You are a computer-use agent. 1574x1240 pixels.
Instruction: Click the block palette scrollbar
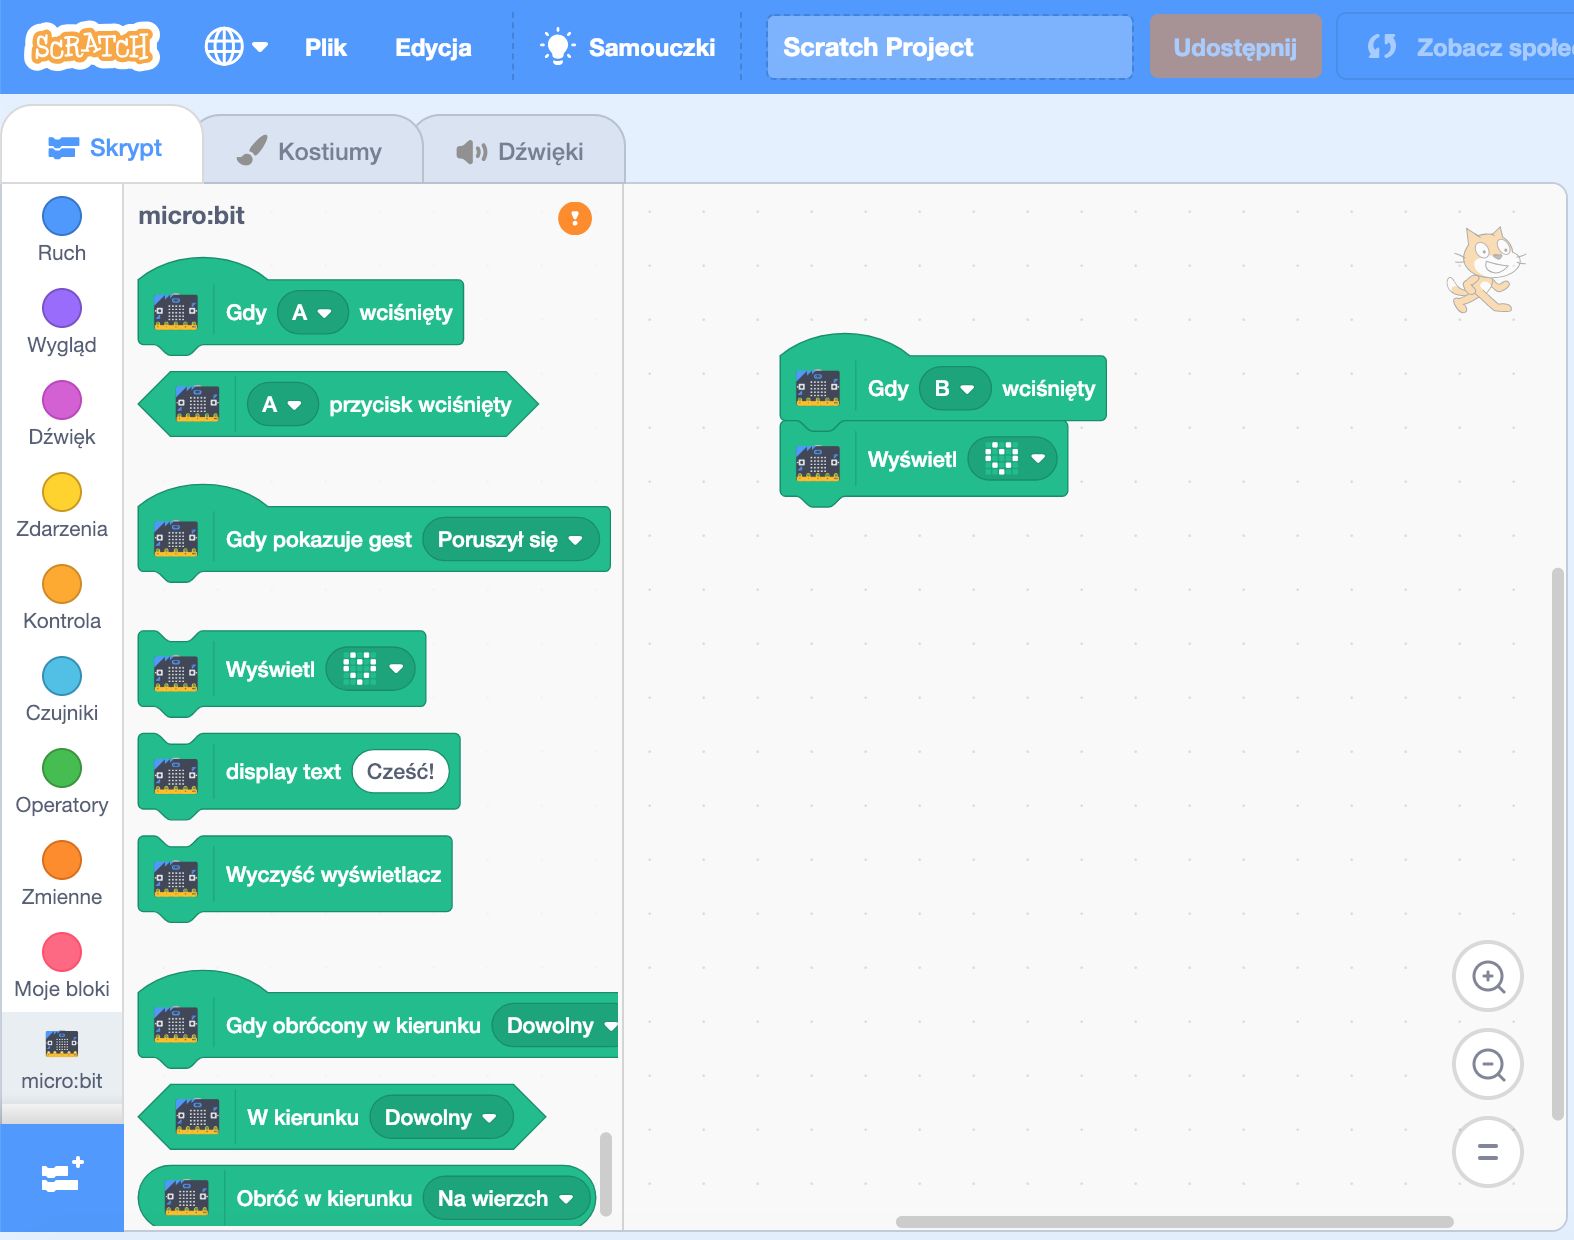pyautogui.click(x=606, y=1173)
